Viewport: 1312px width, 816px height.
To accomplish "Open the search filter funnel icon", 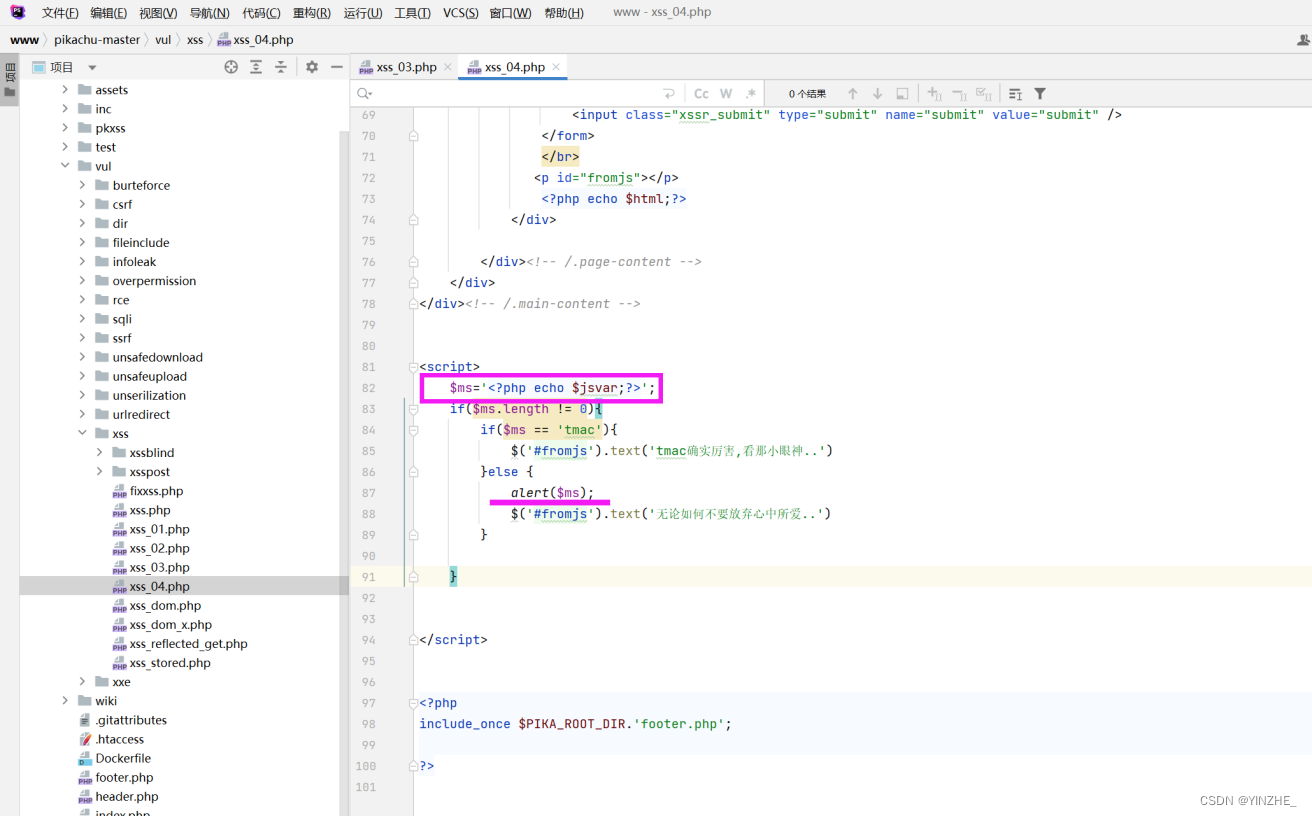I will (x=1040, y=93).
